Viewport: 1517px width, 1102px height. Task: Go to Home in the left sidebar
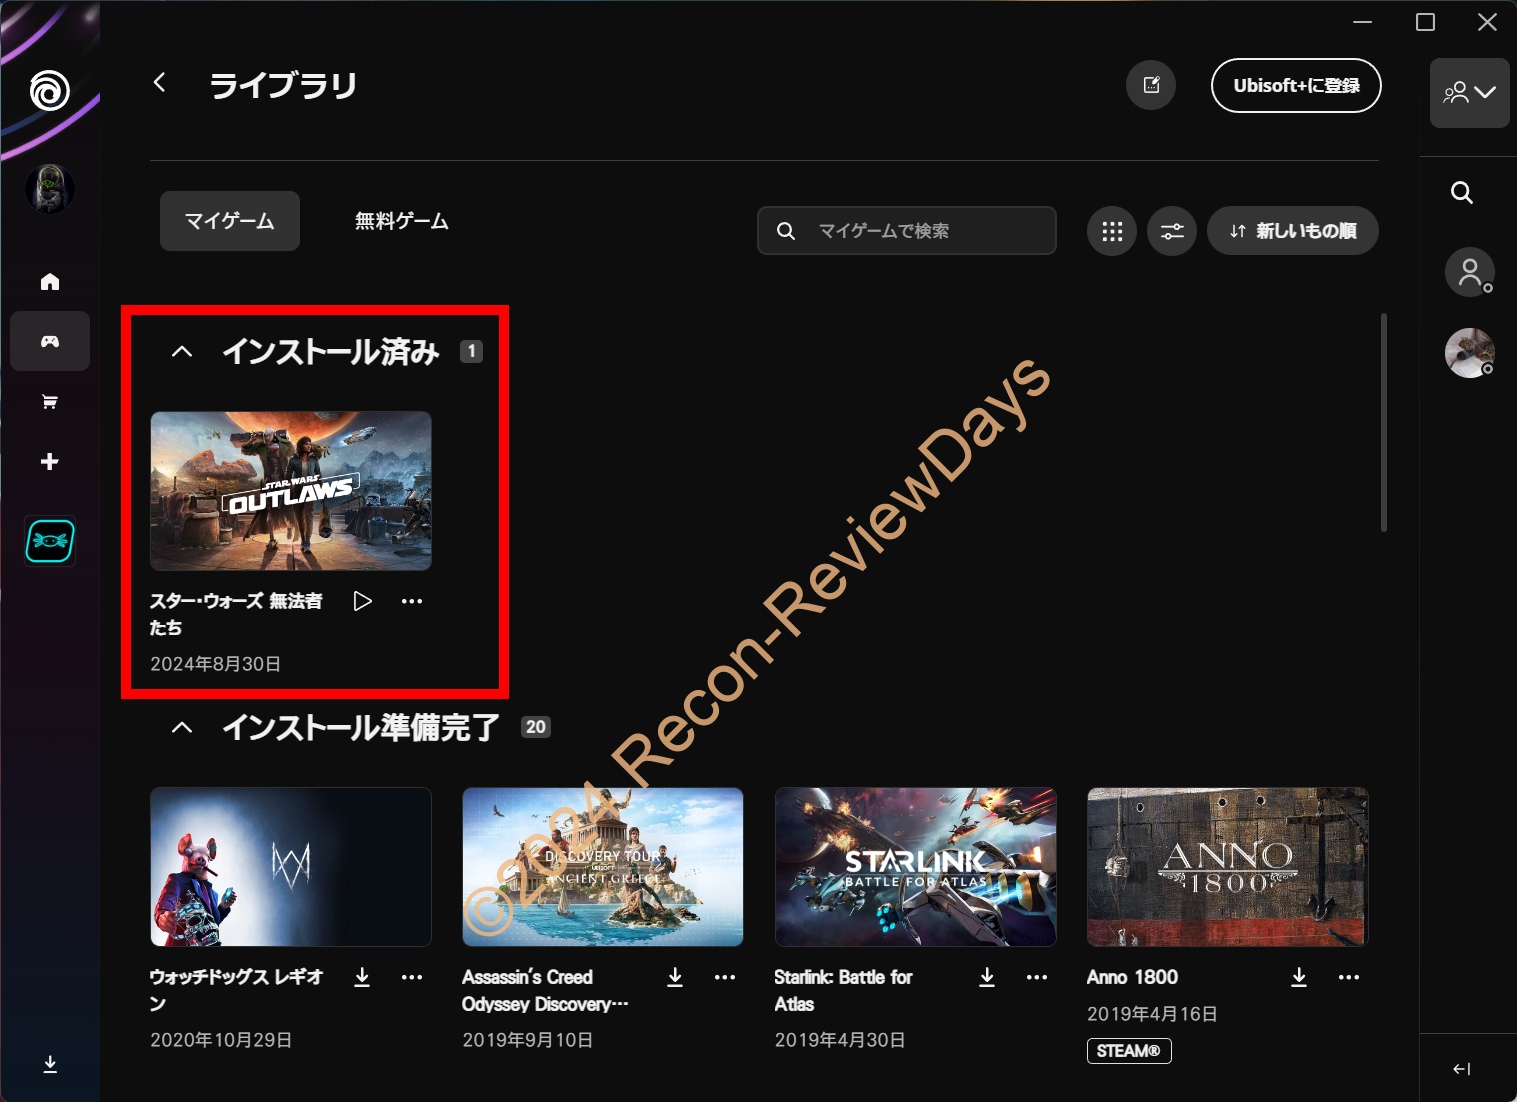pos(50,282)
